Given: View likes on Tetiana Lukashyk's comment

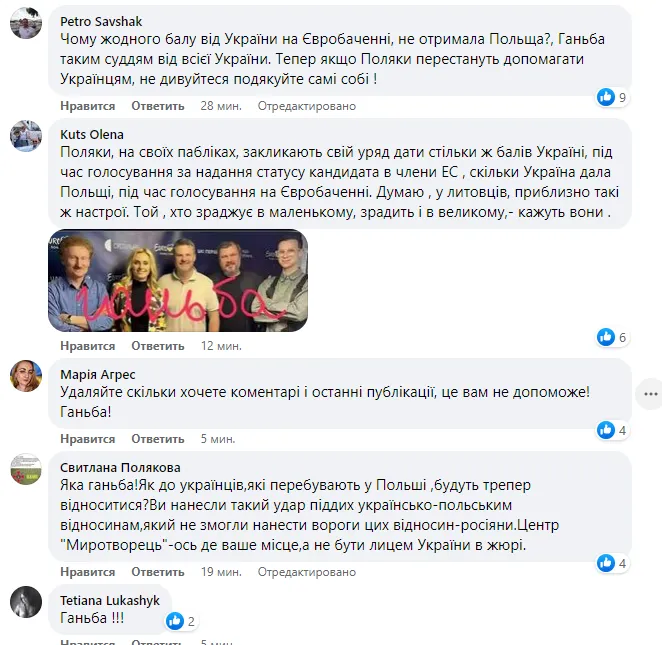Looking at the screenshot, I should (x=181, y=621).
